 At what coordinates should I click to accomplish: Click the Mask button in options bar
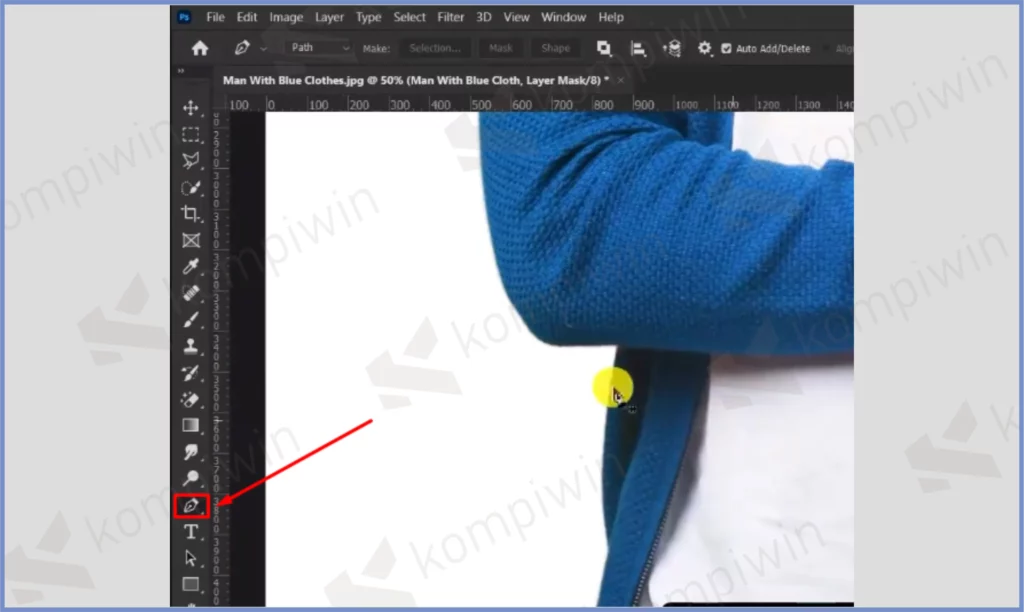501,48
